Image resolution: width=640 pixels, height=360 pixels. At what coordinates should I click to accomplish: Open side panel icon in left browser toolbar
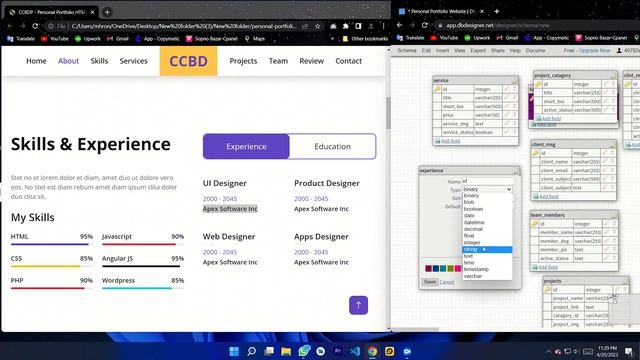pos(358,26)
